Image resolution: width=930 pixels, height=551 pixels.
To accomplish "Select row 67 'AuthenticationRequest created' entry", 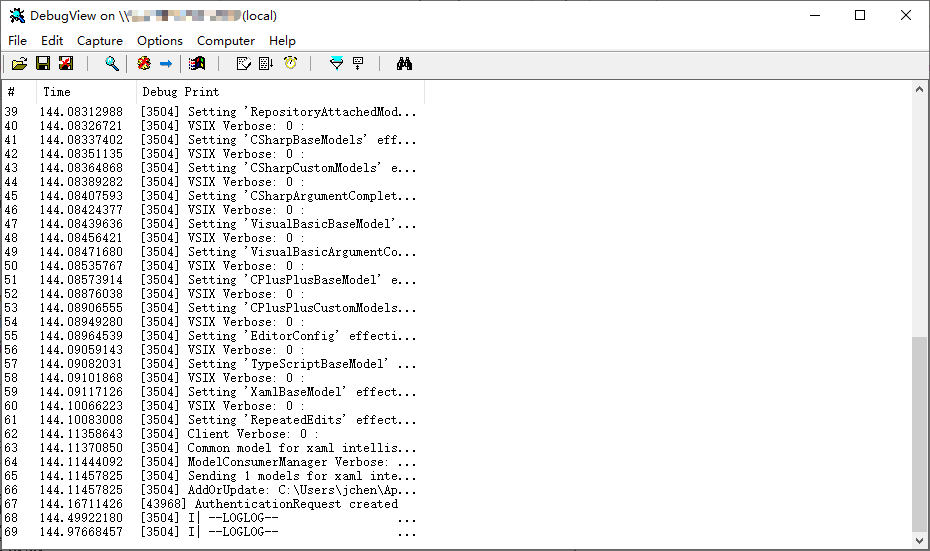I will click(x=211, y=504).
